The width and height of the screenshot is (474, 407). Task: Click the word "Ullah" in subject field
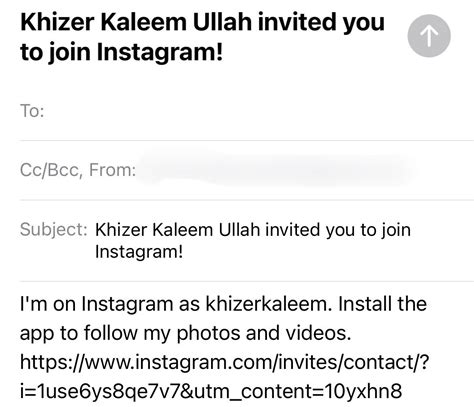(239, 230)
